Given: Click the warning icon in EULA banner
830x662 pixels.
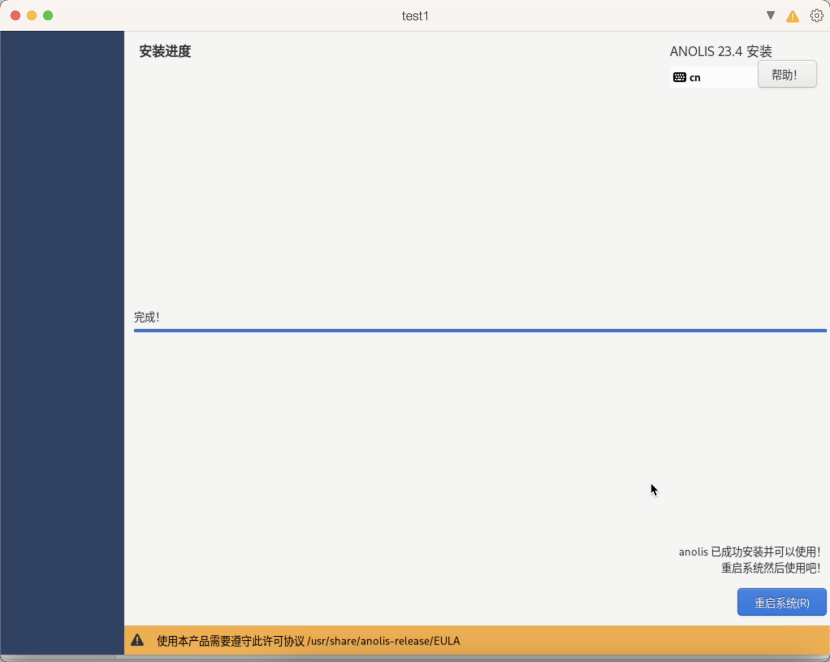Looking at the screenshot, I should [x=137, y=640].
